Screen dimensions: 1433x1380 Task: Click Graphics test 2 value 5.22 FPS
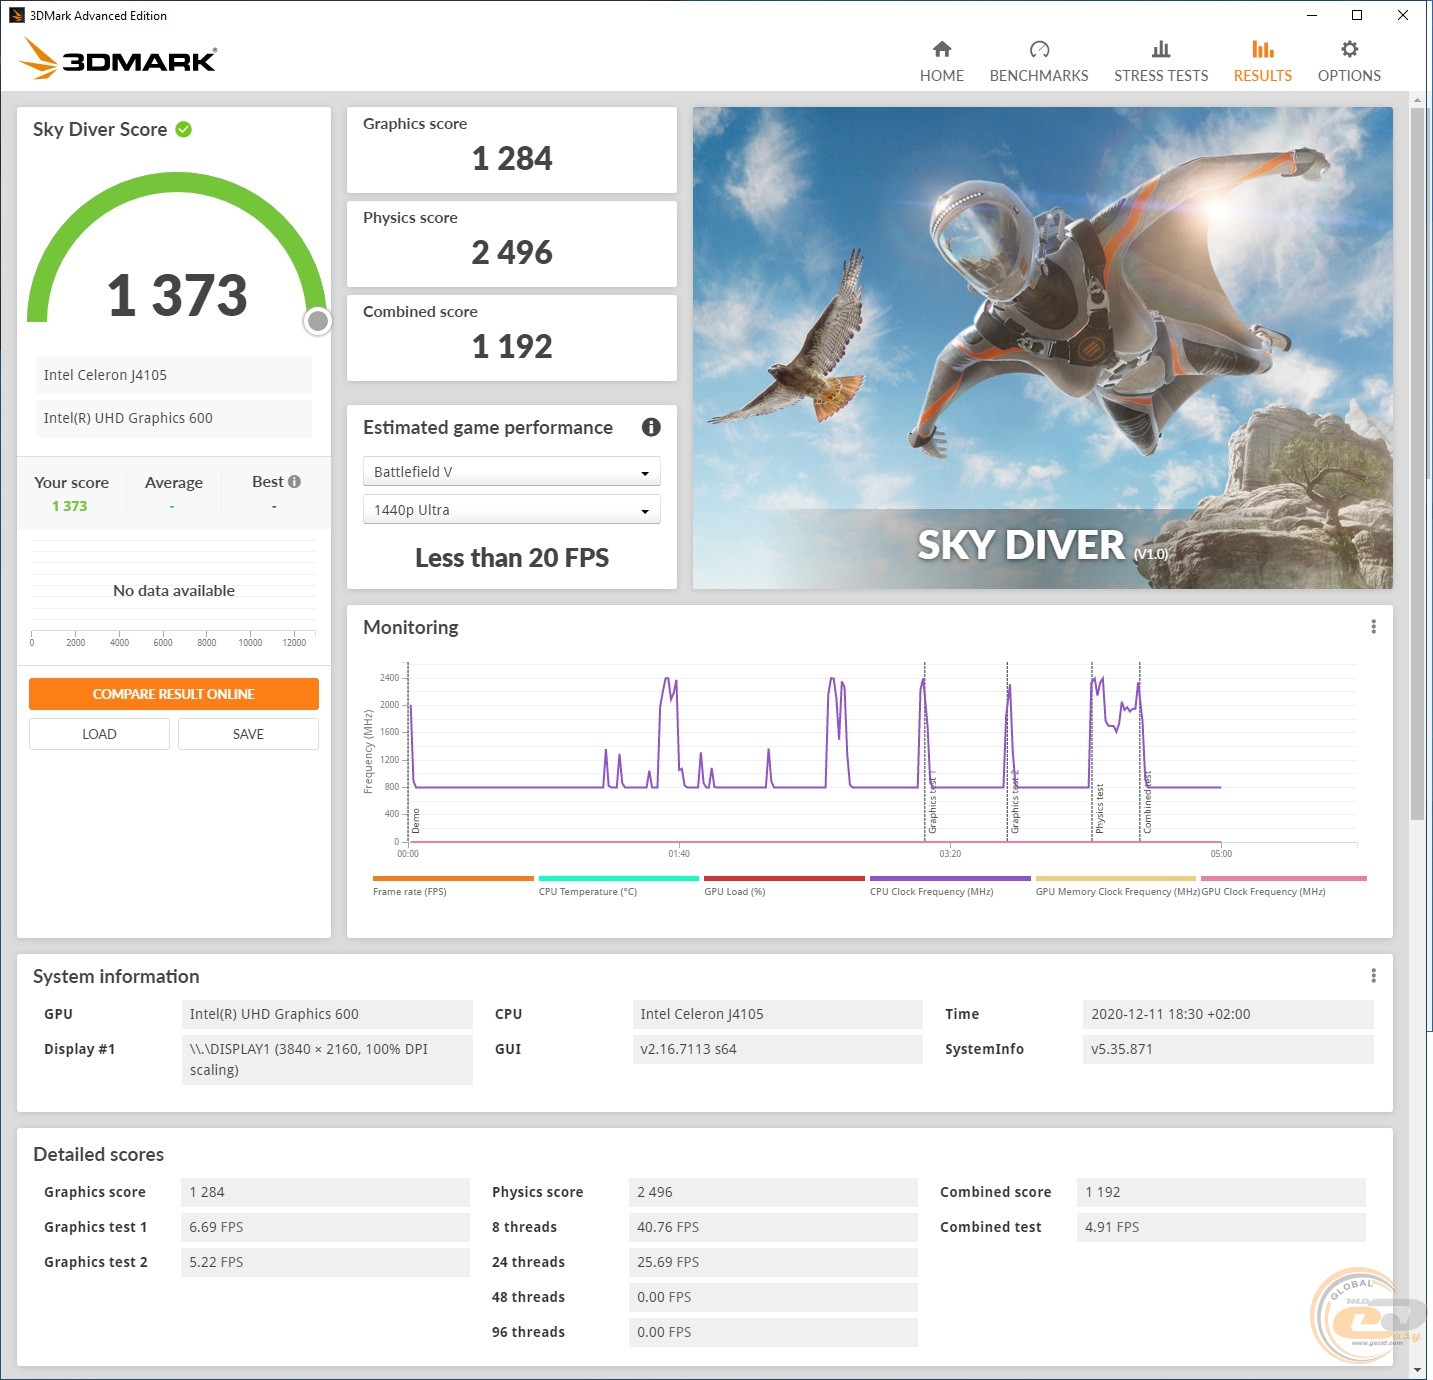click(325, 1262)
